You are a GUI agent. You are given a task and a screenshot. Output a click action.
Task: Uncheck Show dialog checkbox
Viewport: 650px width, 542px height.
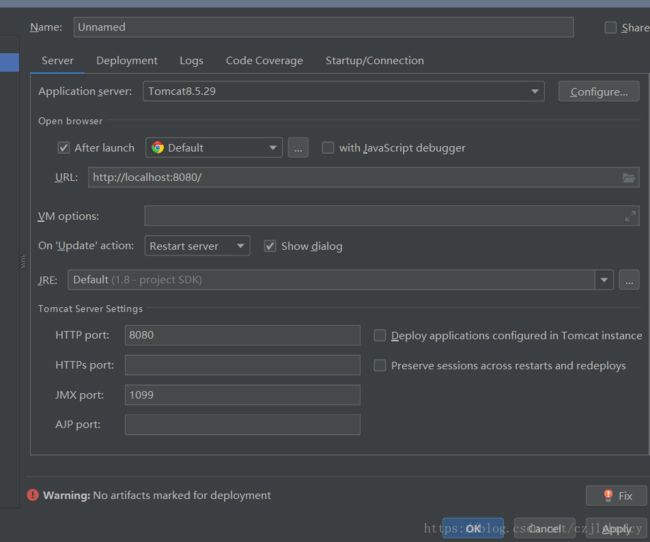(x=270, y=246)
